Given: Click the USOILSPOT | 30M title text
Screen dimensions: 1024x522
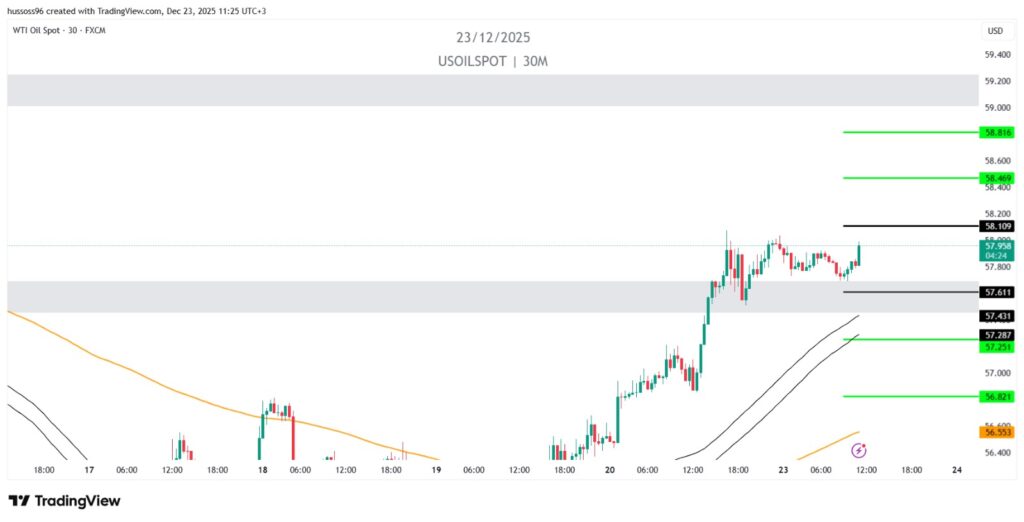Looking at the screenshot, I should (493, 61).
